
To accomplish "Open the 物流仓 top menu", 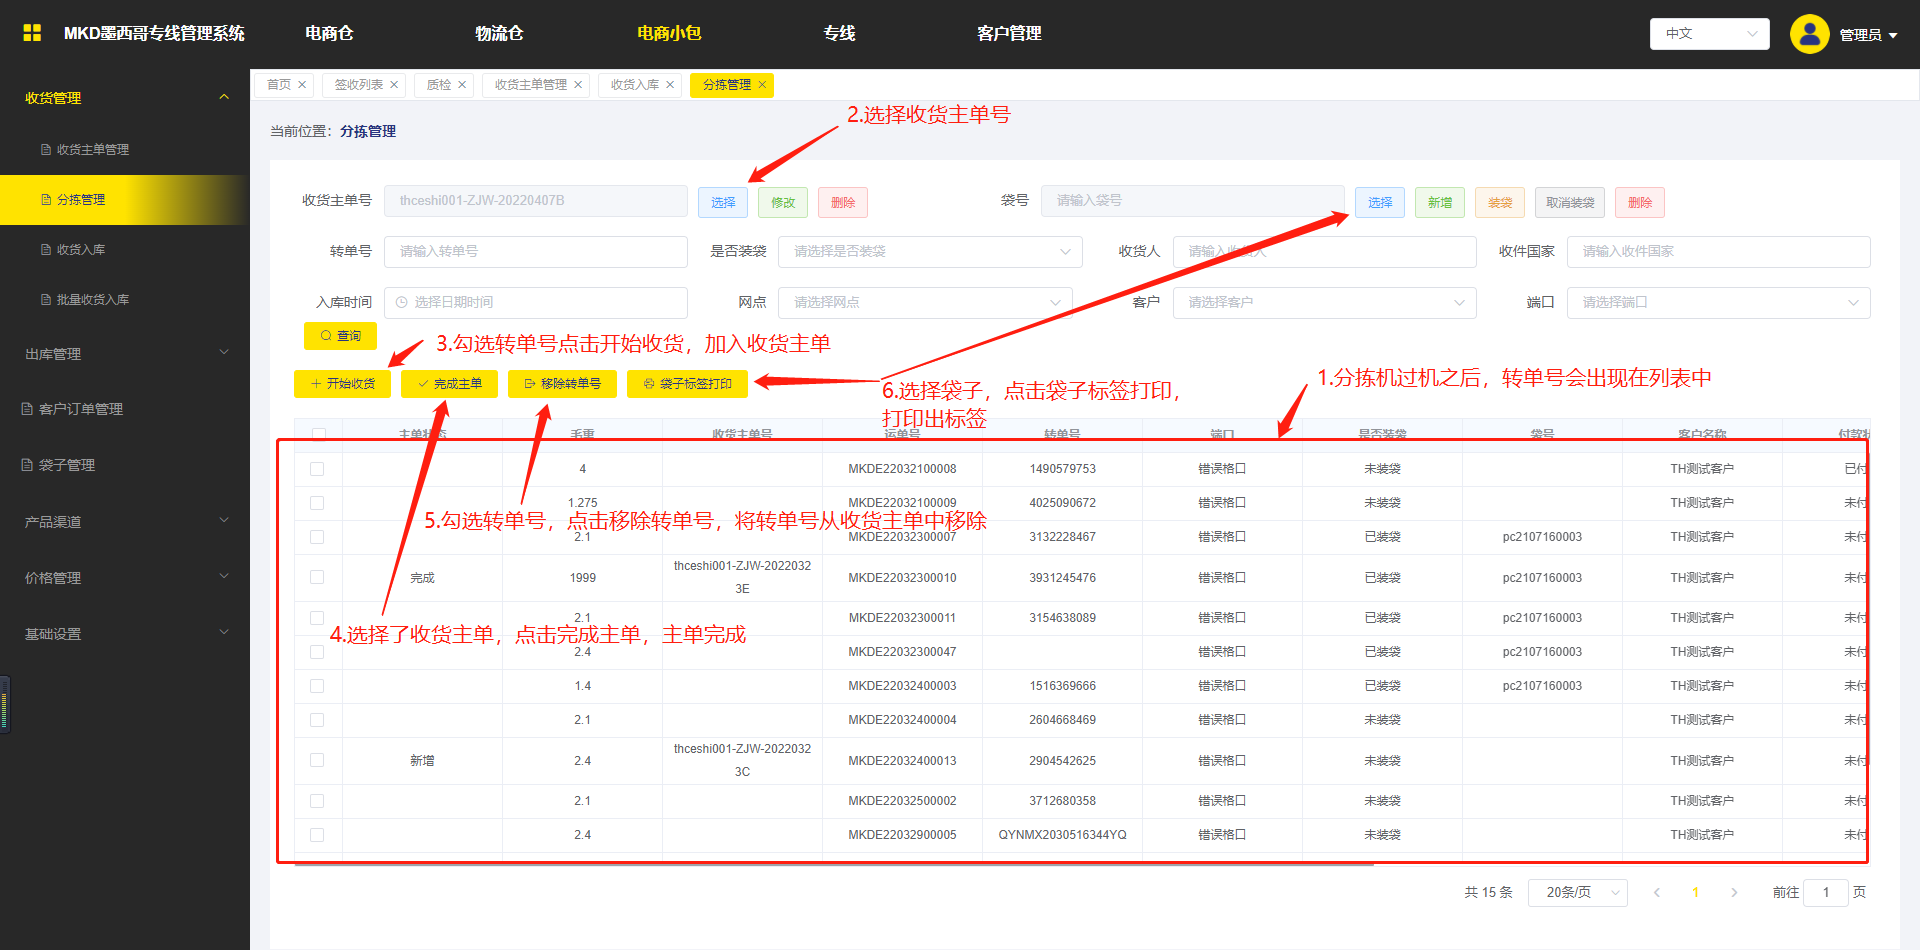I will coord(499,34).
